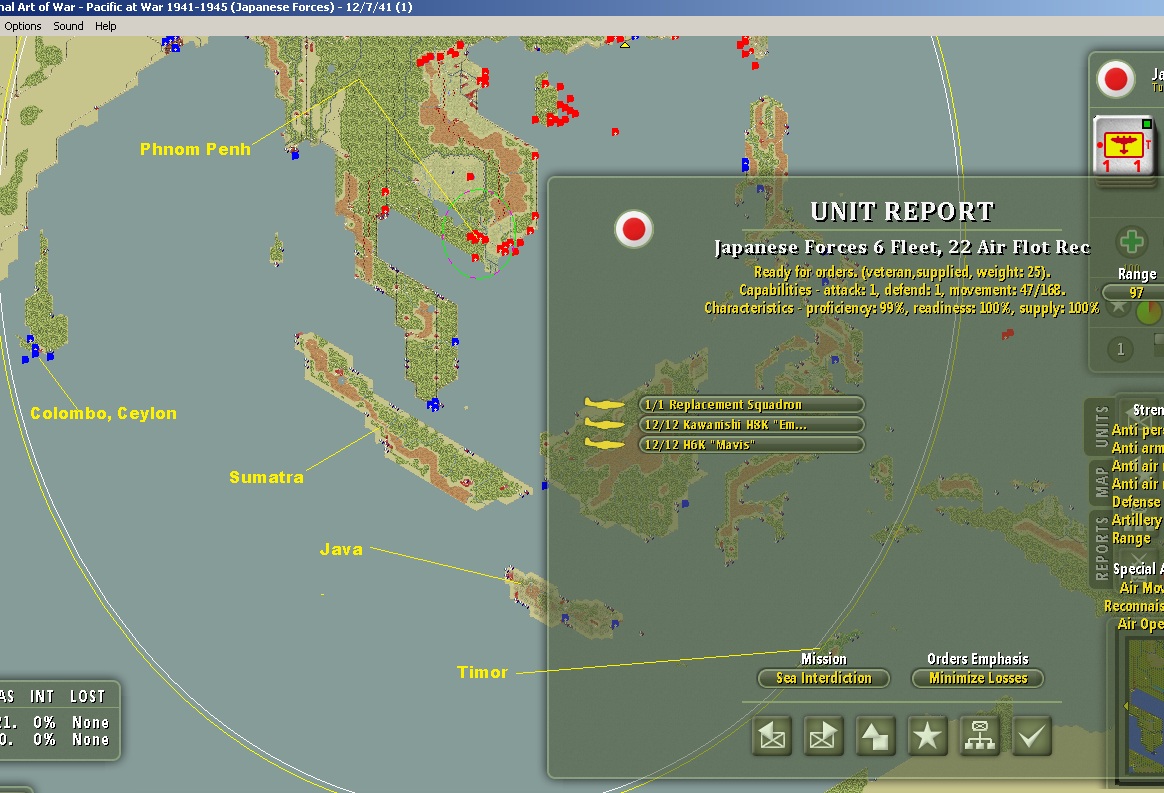Switch to the MAP side tab
This screenshot has width=1164, height=793.
(x=1101, y=482)
